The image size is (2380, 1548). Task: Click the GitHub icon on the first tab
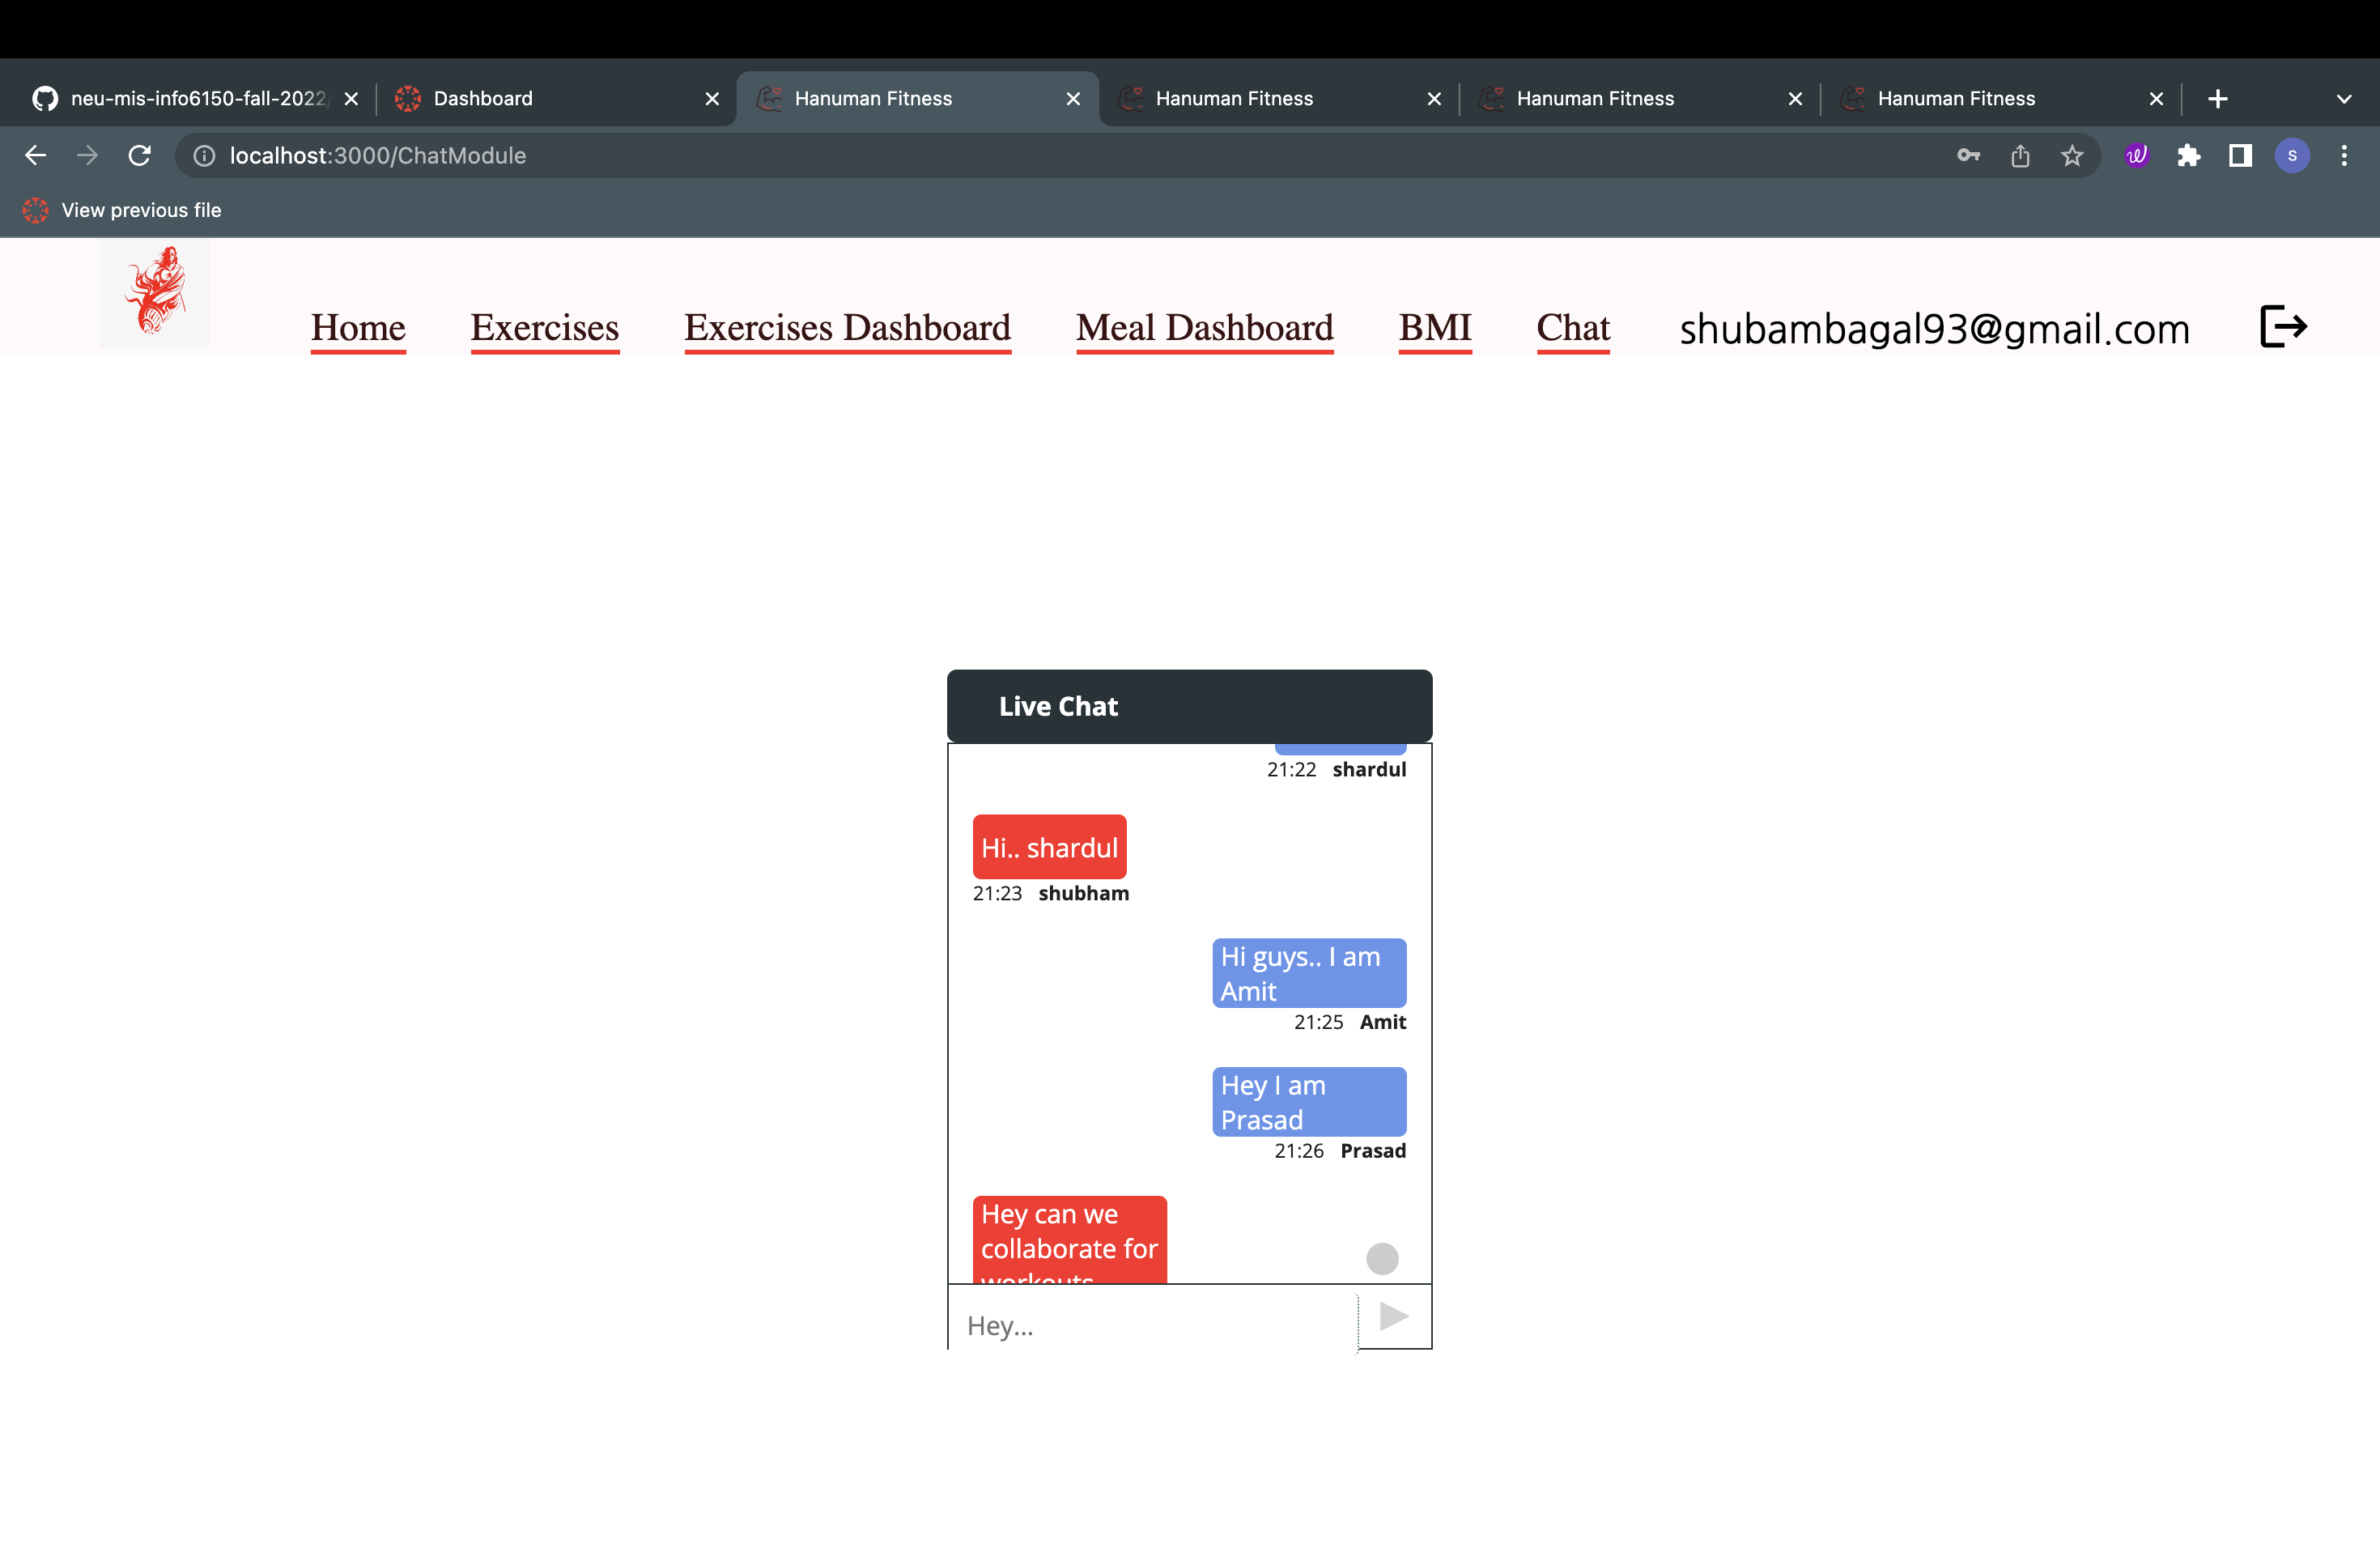click(44, 98)
